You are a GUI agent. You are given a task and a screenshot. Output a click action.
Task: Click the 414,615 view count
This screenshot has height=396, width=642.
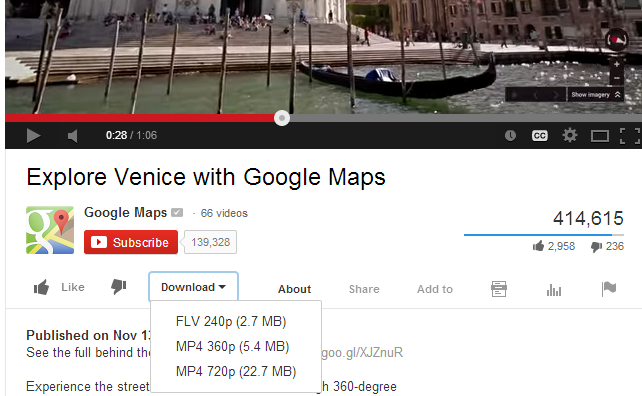click(x=588, y=219)
